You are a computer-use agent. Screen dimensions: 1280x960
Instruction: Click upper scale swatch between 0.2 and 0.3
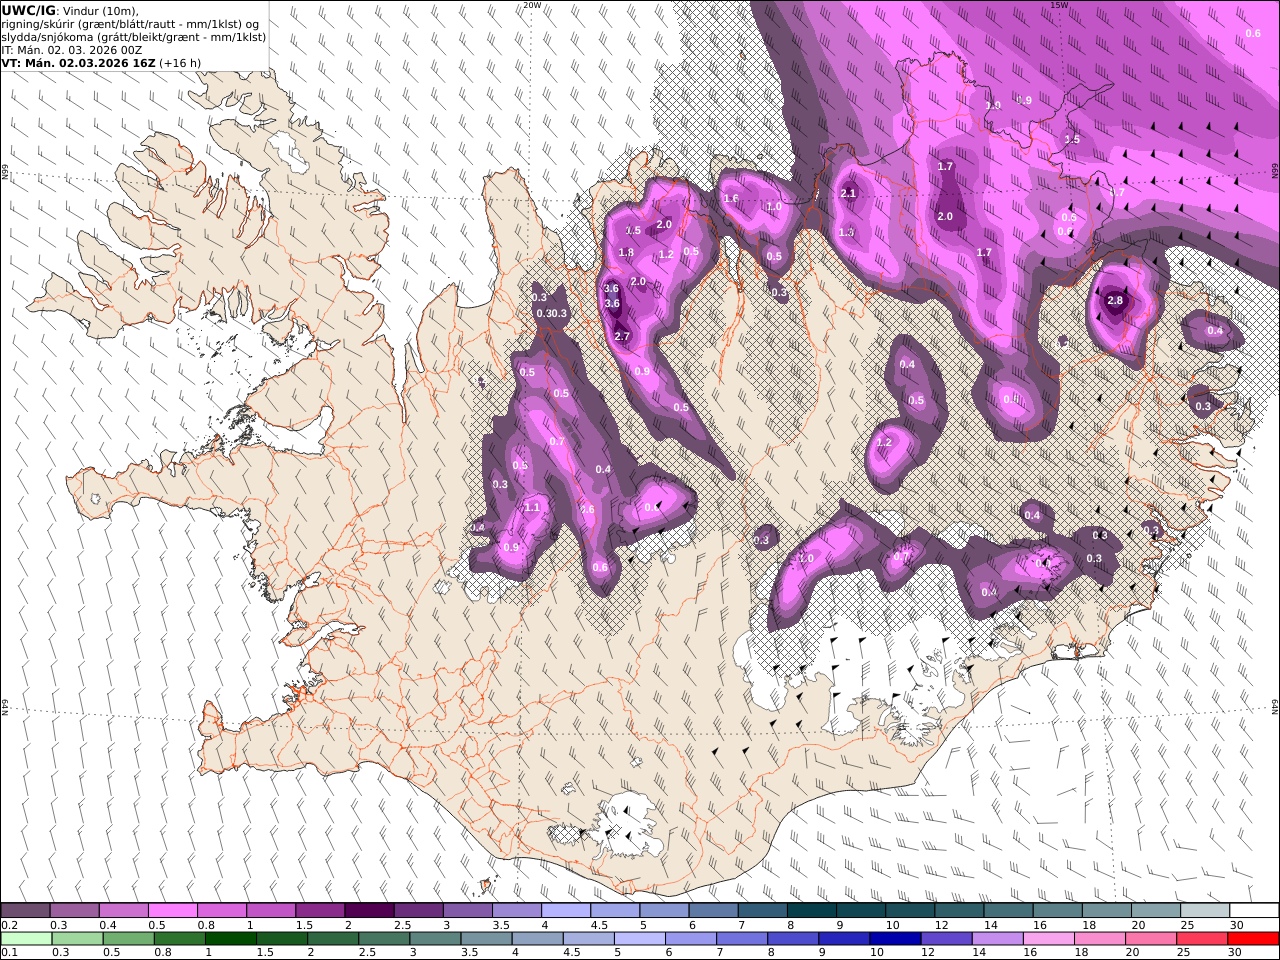click(x=26, y=910)
